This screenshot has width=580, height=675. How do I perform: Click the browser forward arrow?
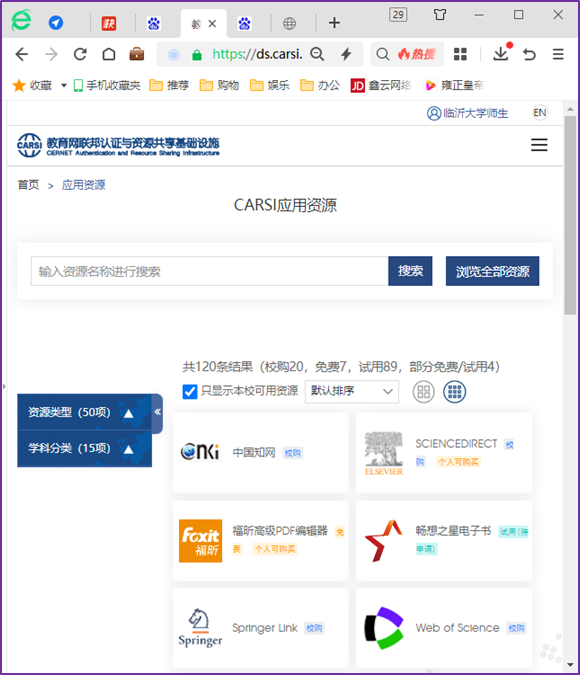(x=51, y=54)
